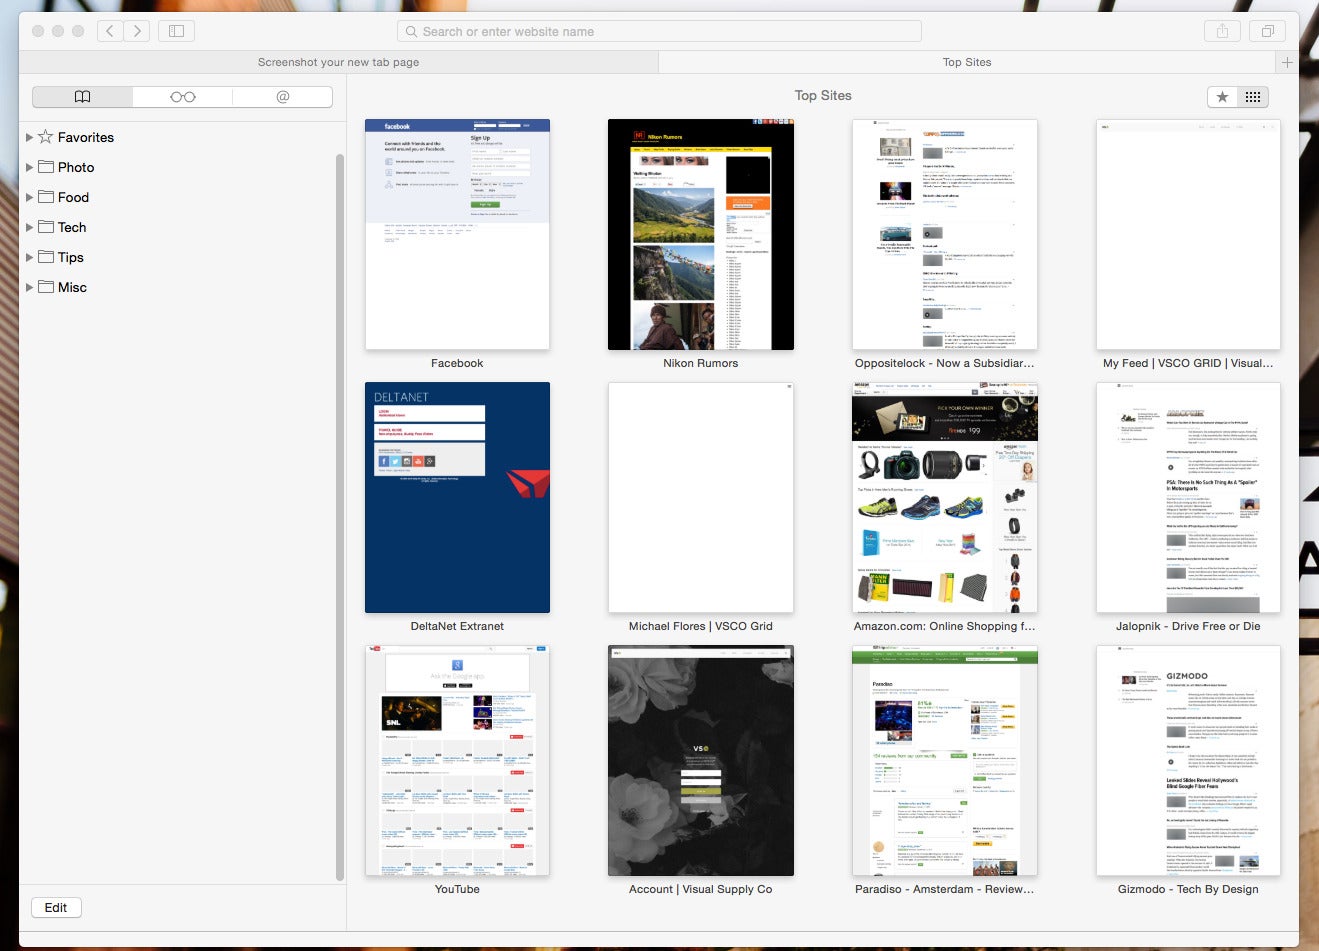The height and width of the screenshot is (951, 1319).
Task: Toggle the sidebar with the toolbar button
Action: coord(176,31)
